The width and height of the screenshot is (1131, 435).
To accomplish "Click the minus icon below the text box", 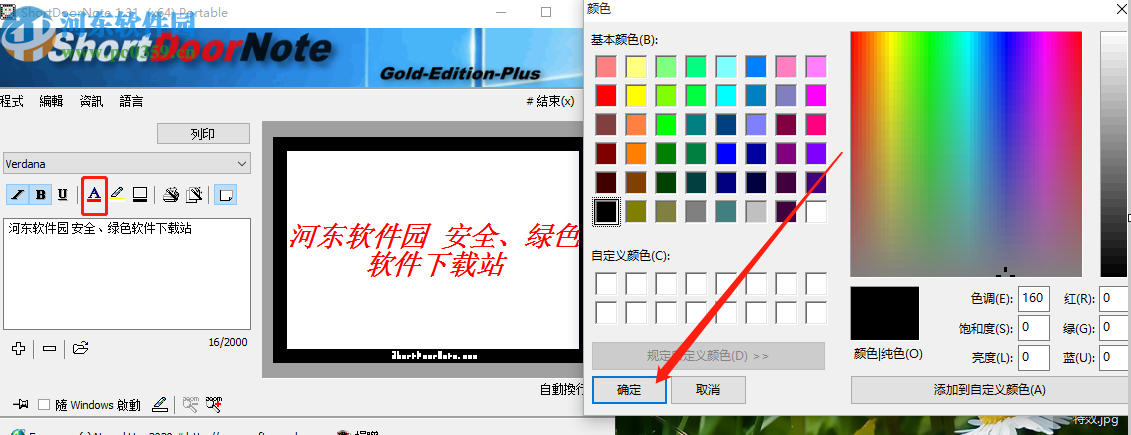I will pyautogui.click(x=50, y=348).
